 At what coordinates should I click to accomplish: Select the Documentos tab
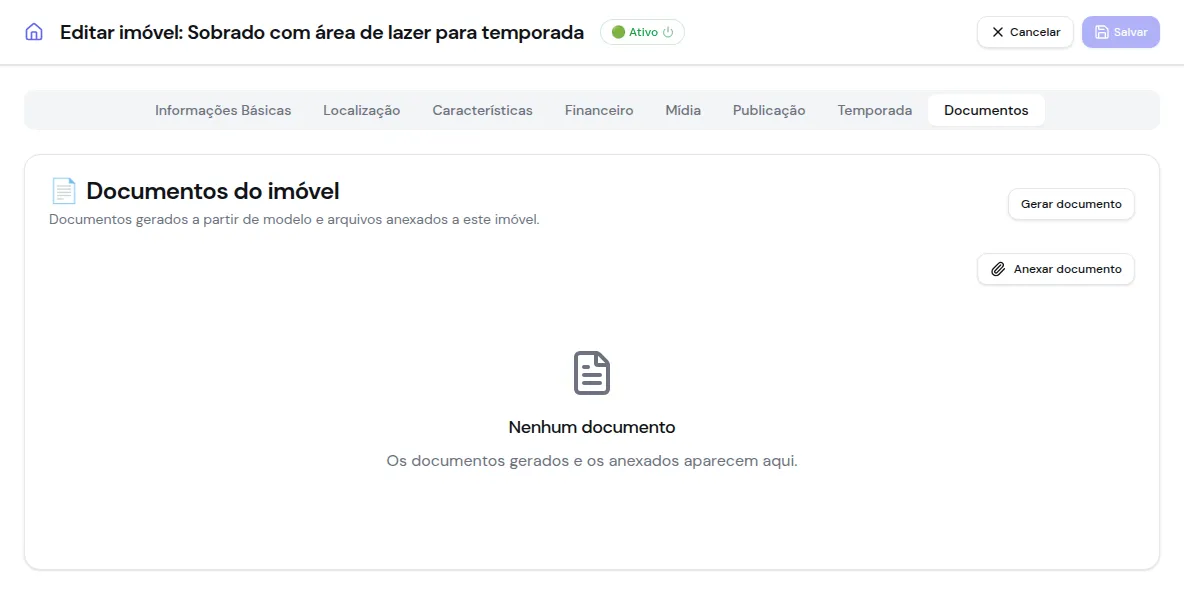[x=986, y=110]
